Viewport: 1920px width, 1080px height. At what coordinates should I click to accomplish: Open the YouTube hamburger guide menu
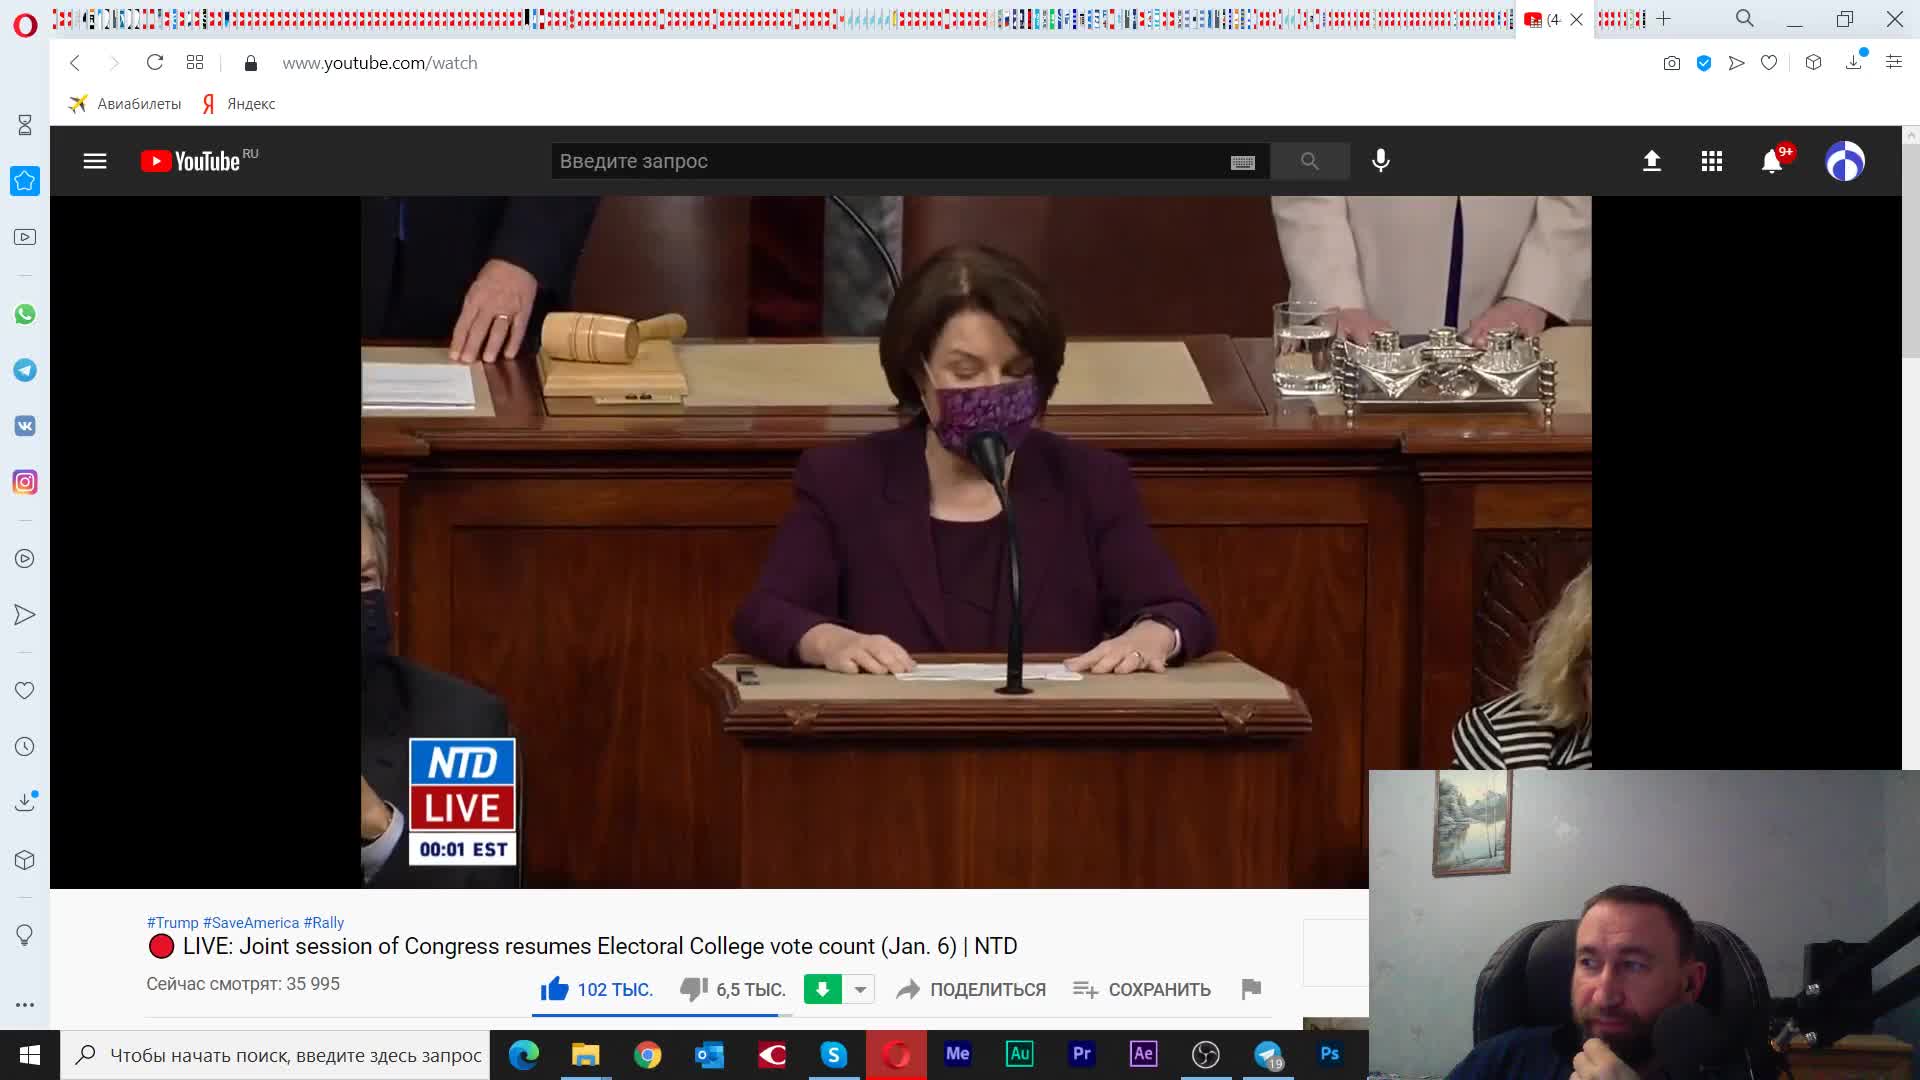95,161
